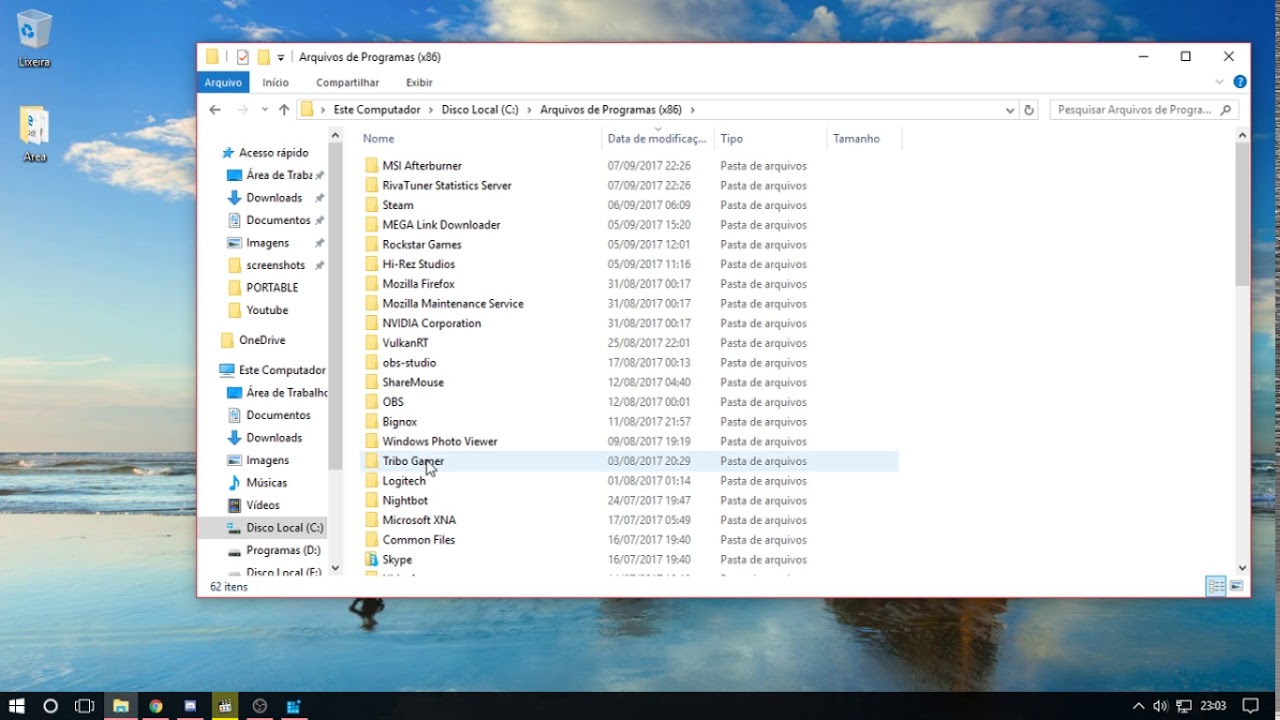The height and width of the screenshot is (720, 1280).
Task: Open the Lixeira recycle bin desktop icon
Action: (34, 40)
